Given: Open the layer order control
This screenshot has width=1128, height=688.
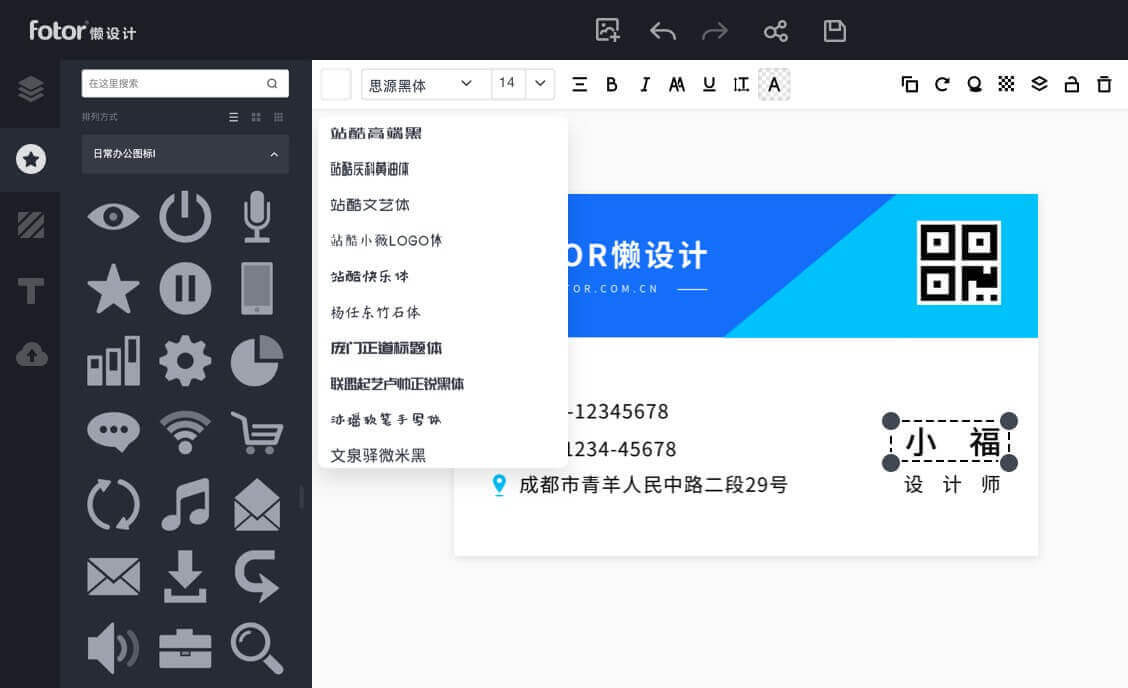Looking at the screenshot, I should coord(1038,84).
